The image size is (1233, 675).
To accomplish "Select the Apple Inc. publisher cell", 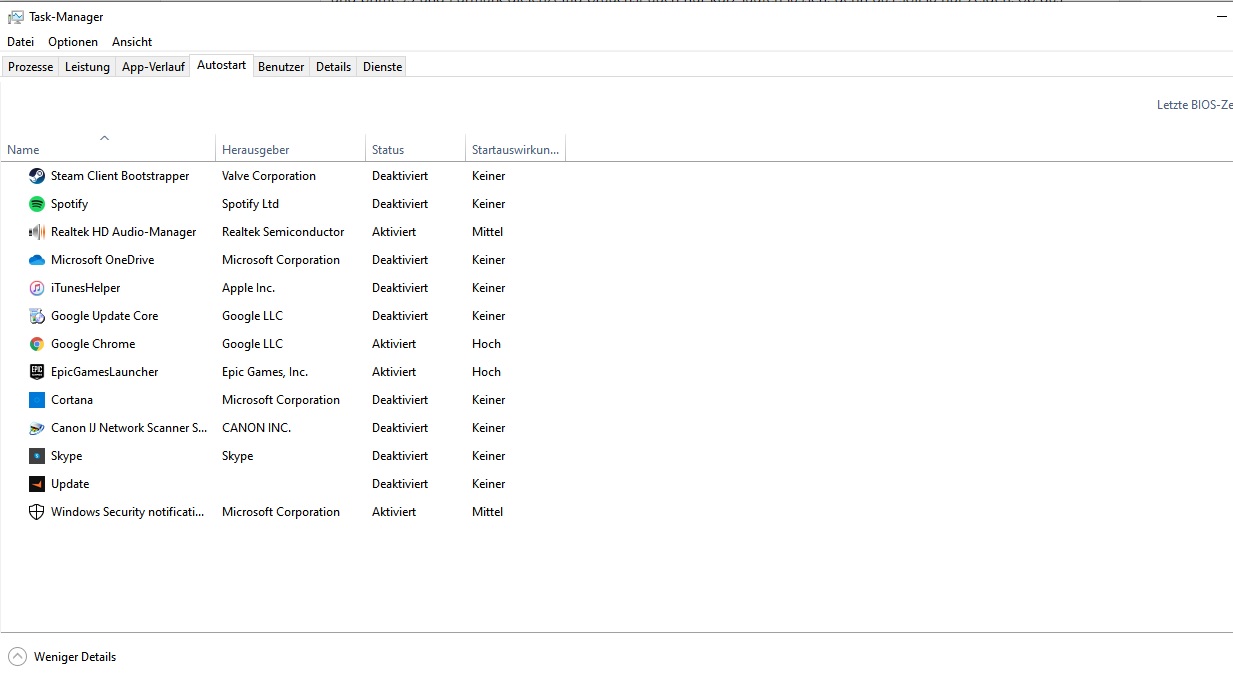I will coord(248,288).
